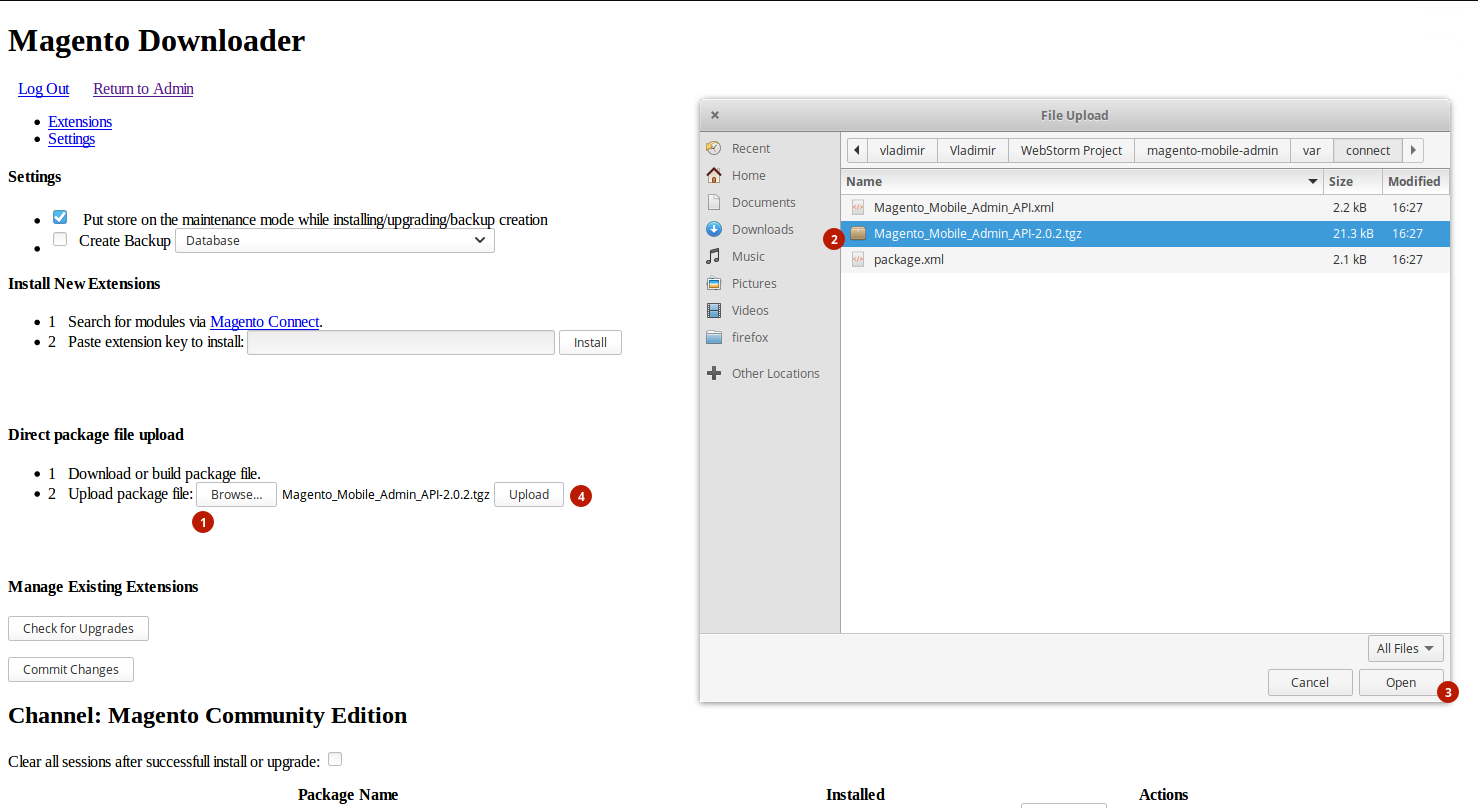Open the Database backup type dropdown
Screen dimensions: 1478x808
pyautogui.click(x=335, y=240)
